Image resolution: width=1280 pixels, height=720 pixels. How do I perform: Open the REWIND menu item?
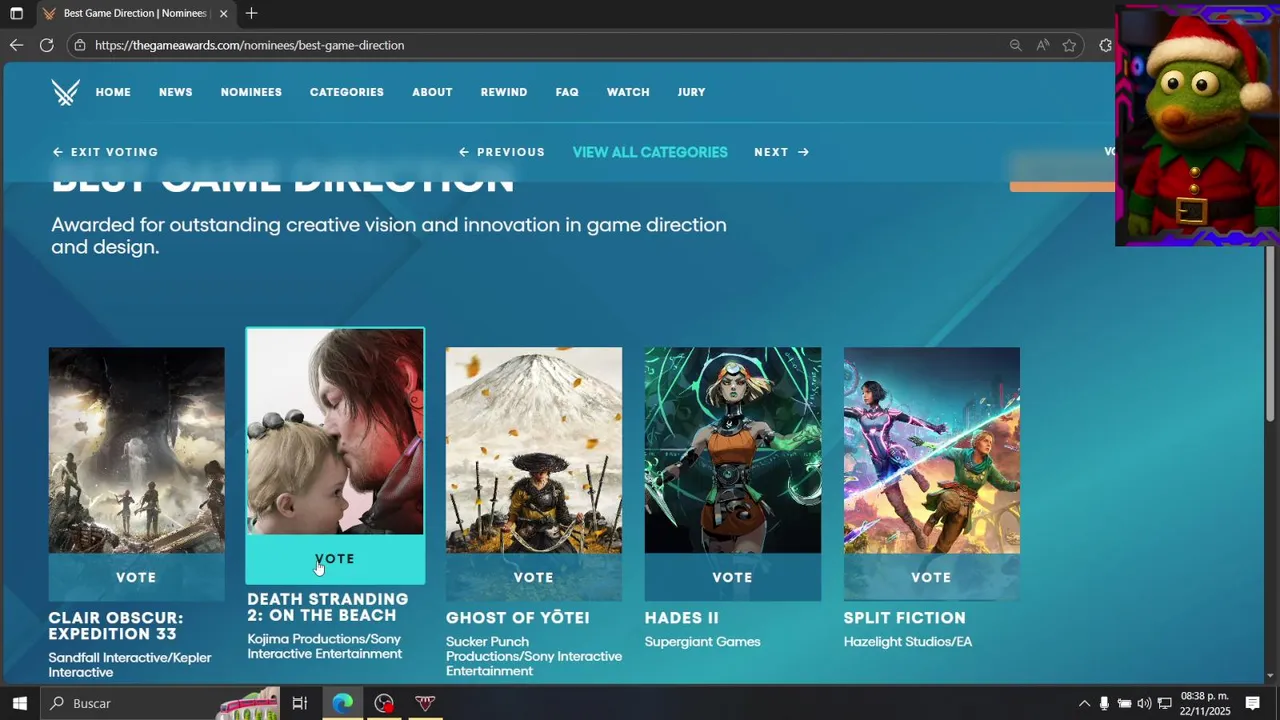(504, 92)
